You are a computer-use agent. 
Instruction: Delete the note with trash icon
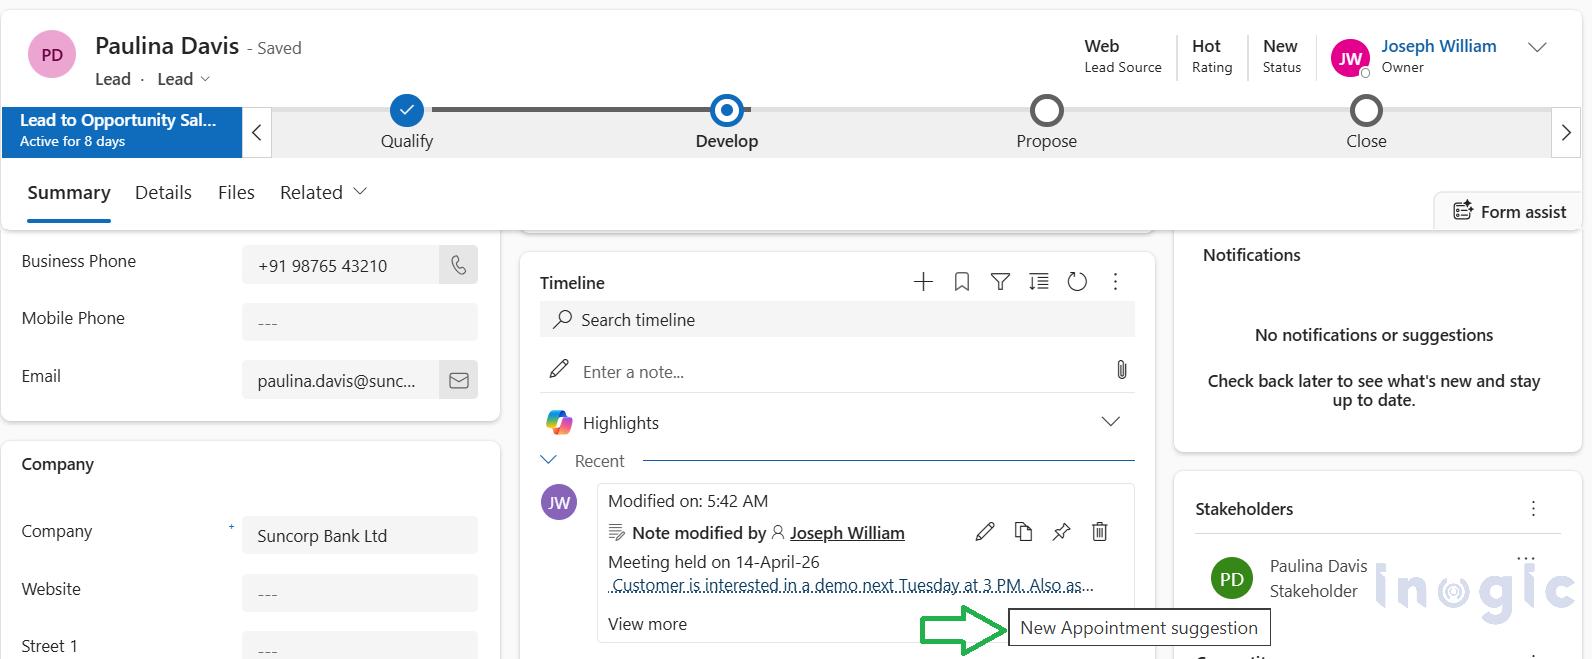click(x=1099, y=531)
